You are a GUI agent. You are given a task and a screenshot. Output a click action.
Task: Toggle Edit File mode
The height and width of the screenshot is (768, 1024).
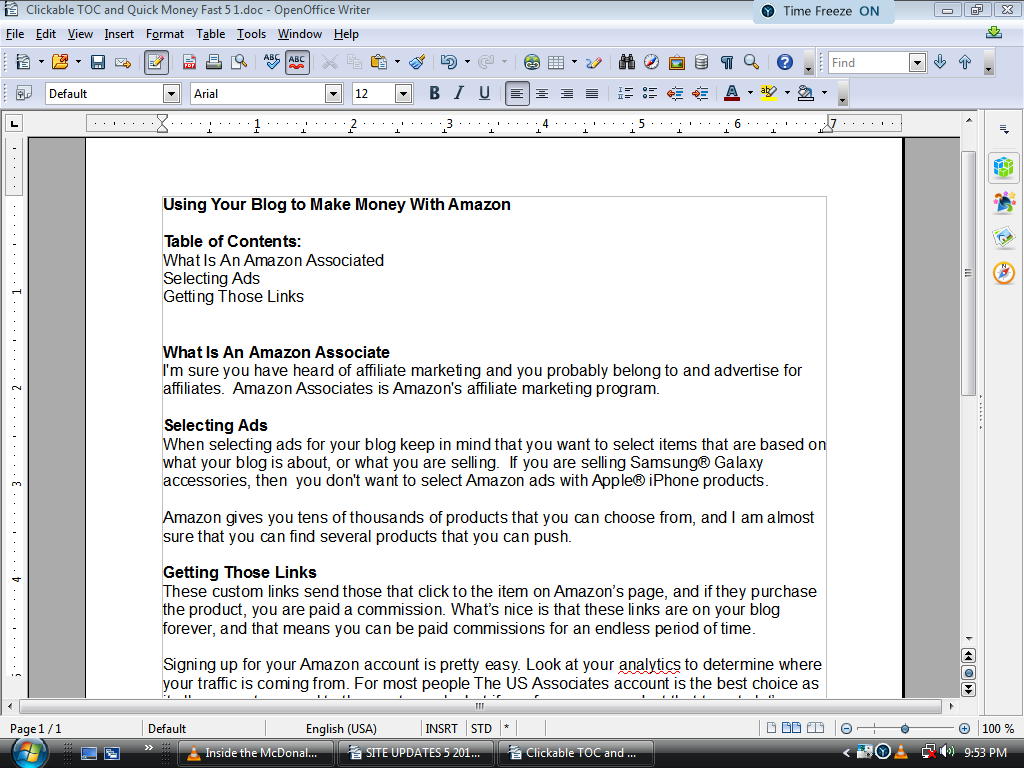click(x=156, y=62)
